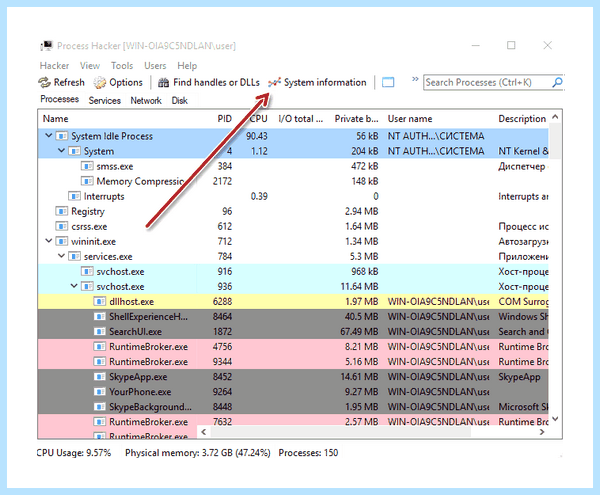The width and height of the screenshot is (600, 495).
Task: Select the svchost.exe row with PID 936
Action: (293, 287)
